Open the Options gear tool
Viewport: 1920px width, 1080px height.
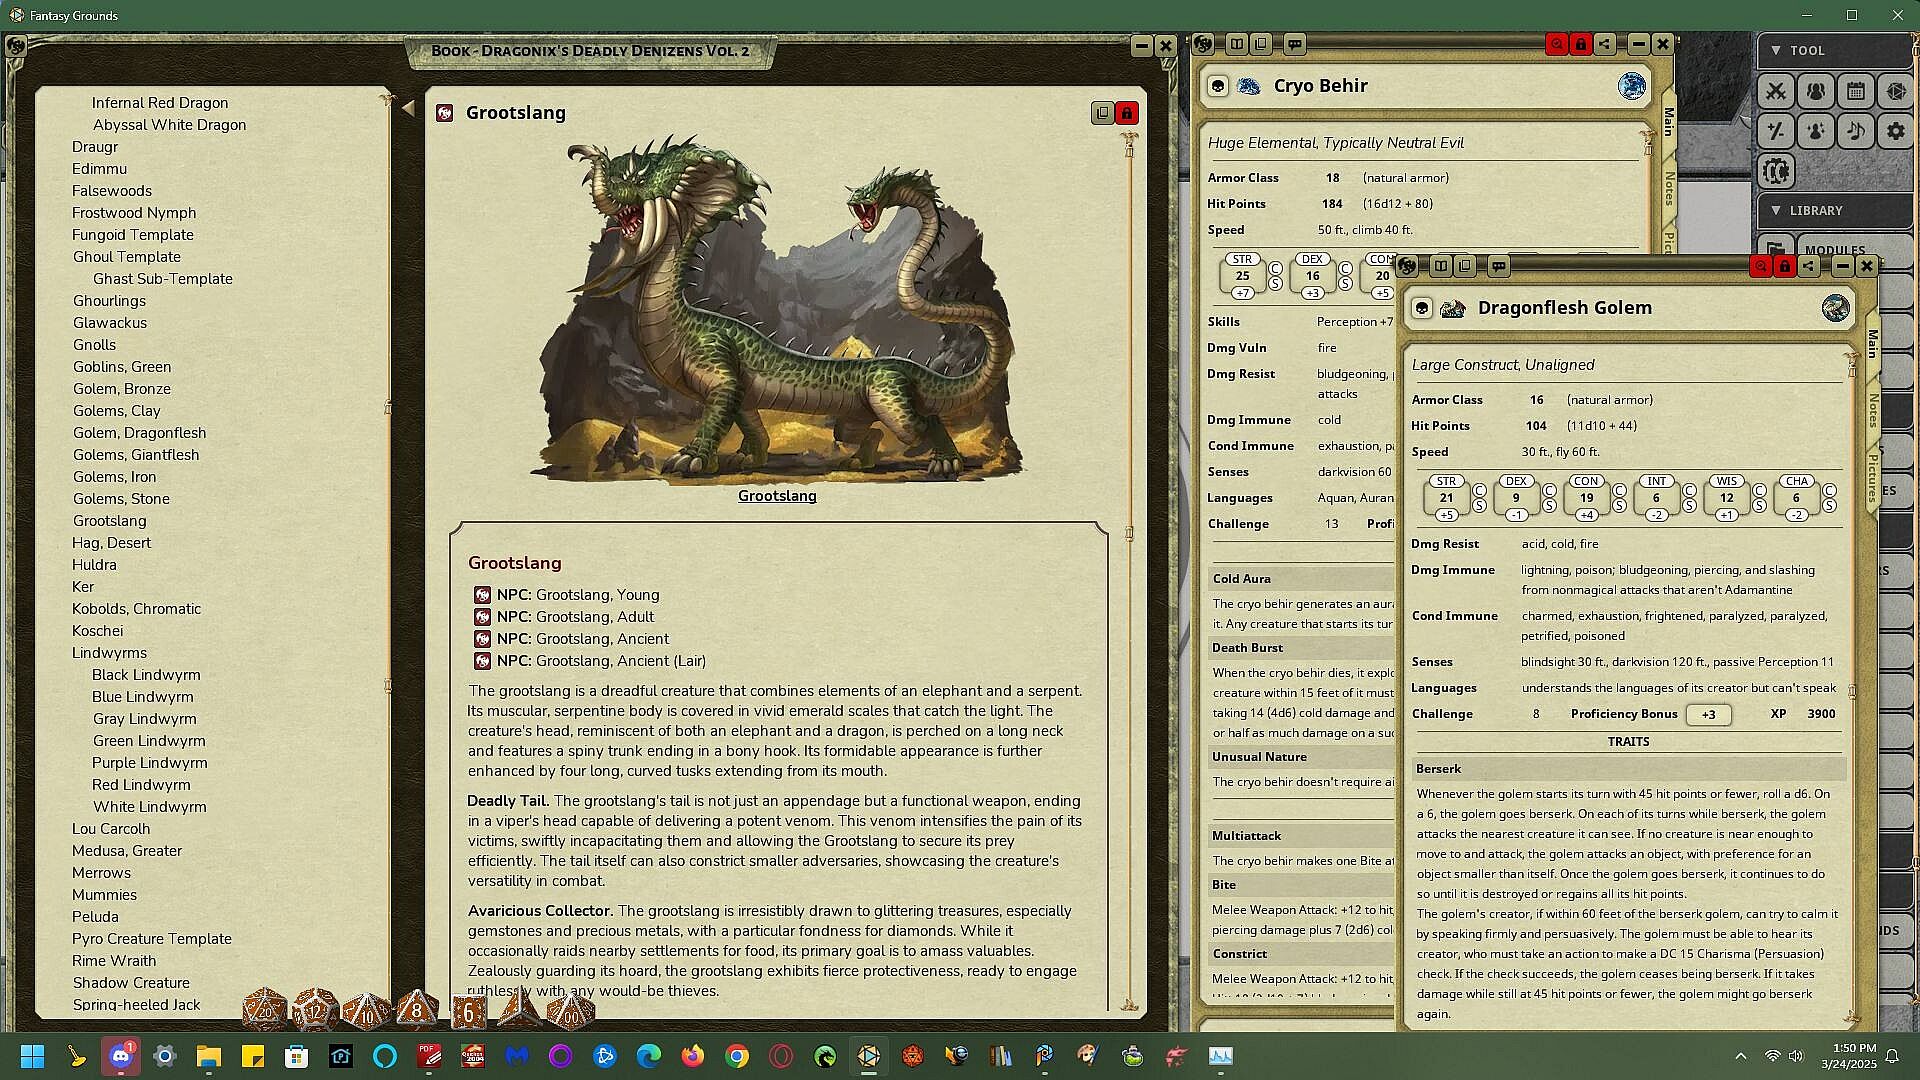tap(1896, 131)
